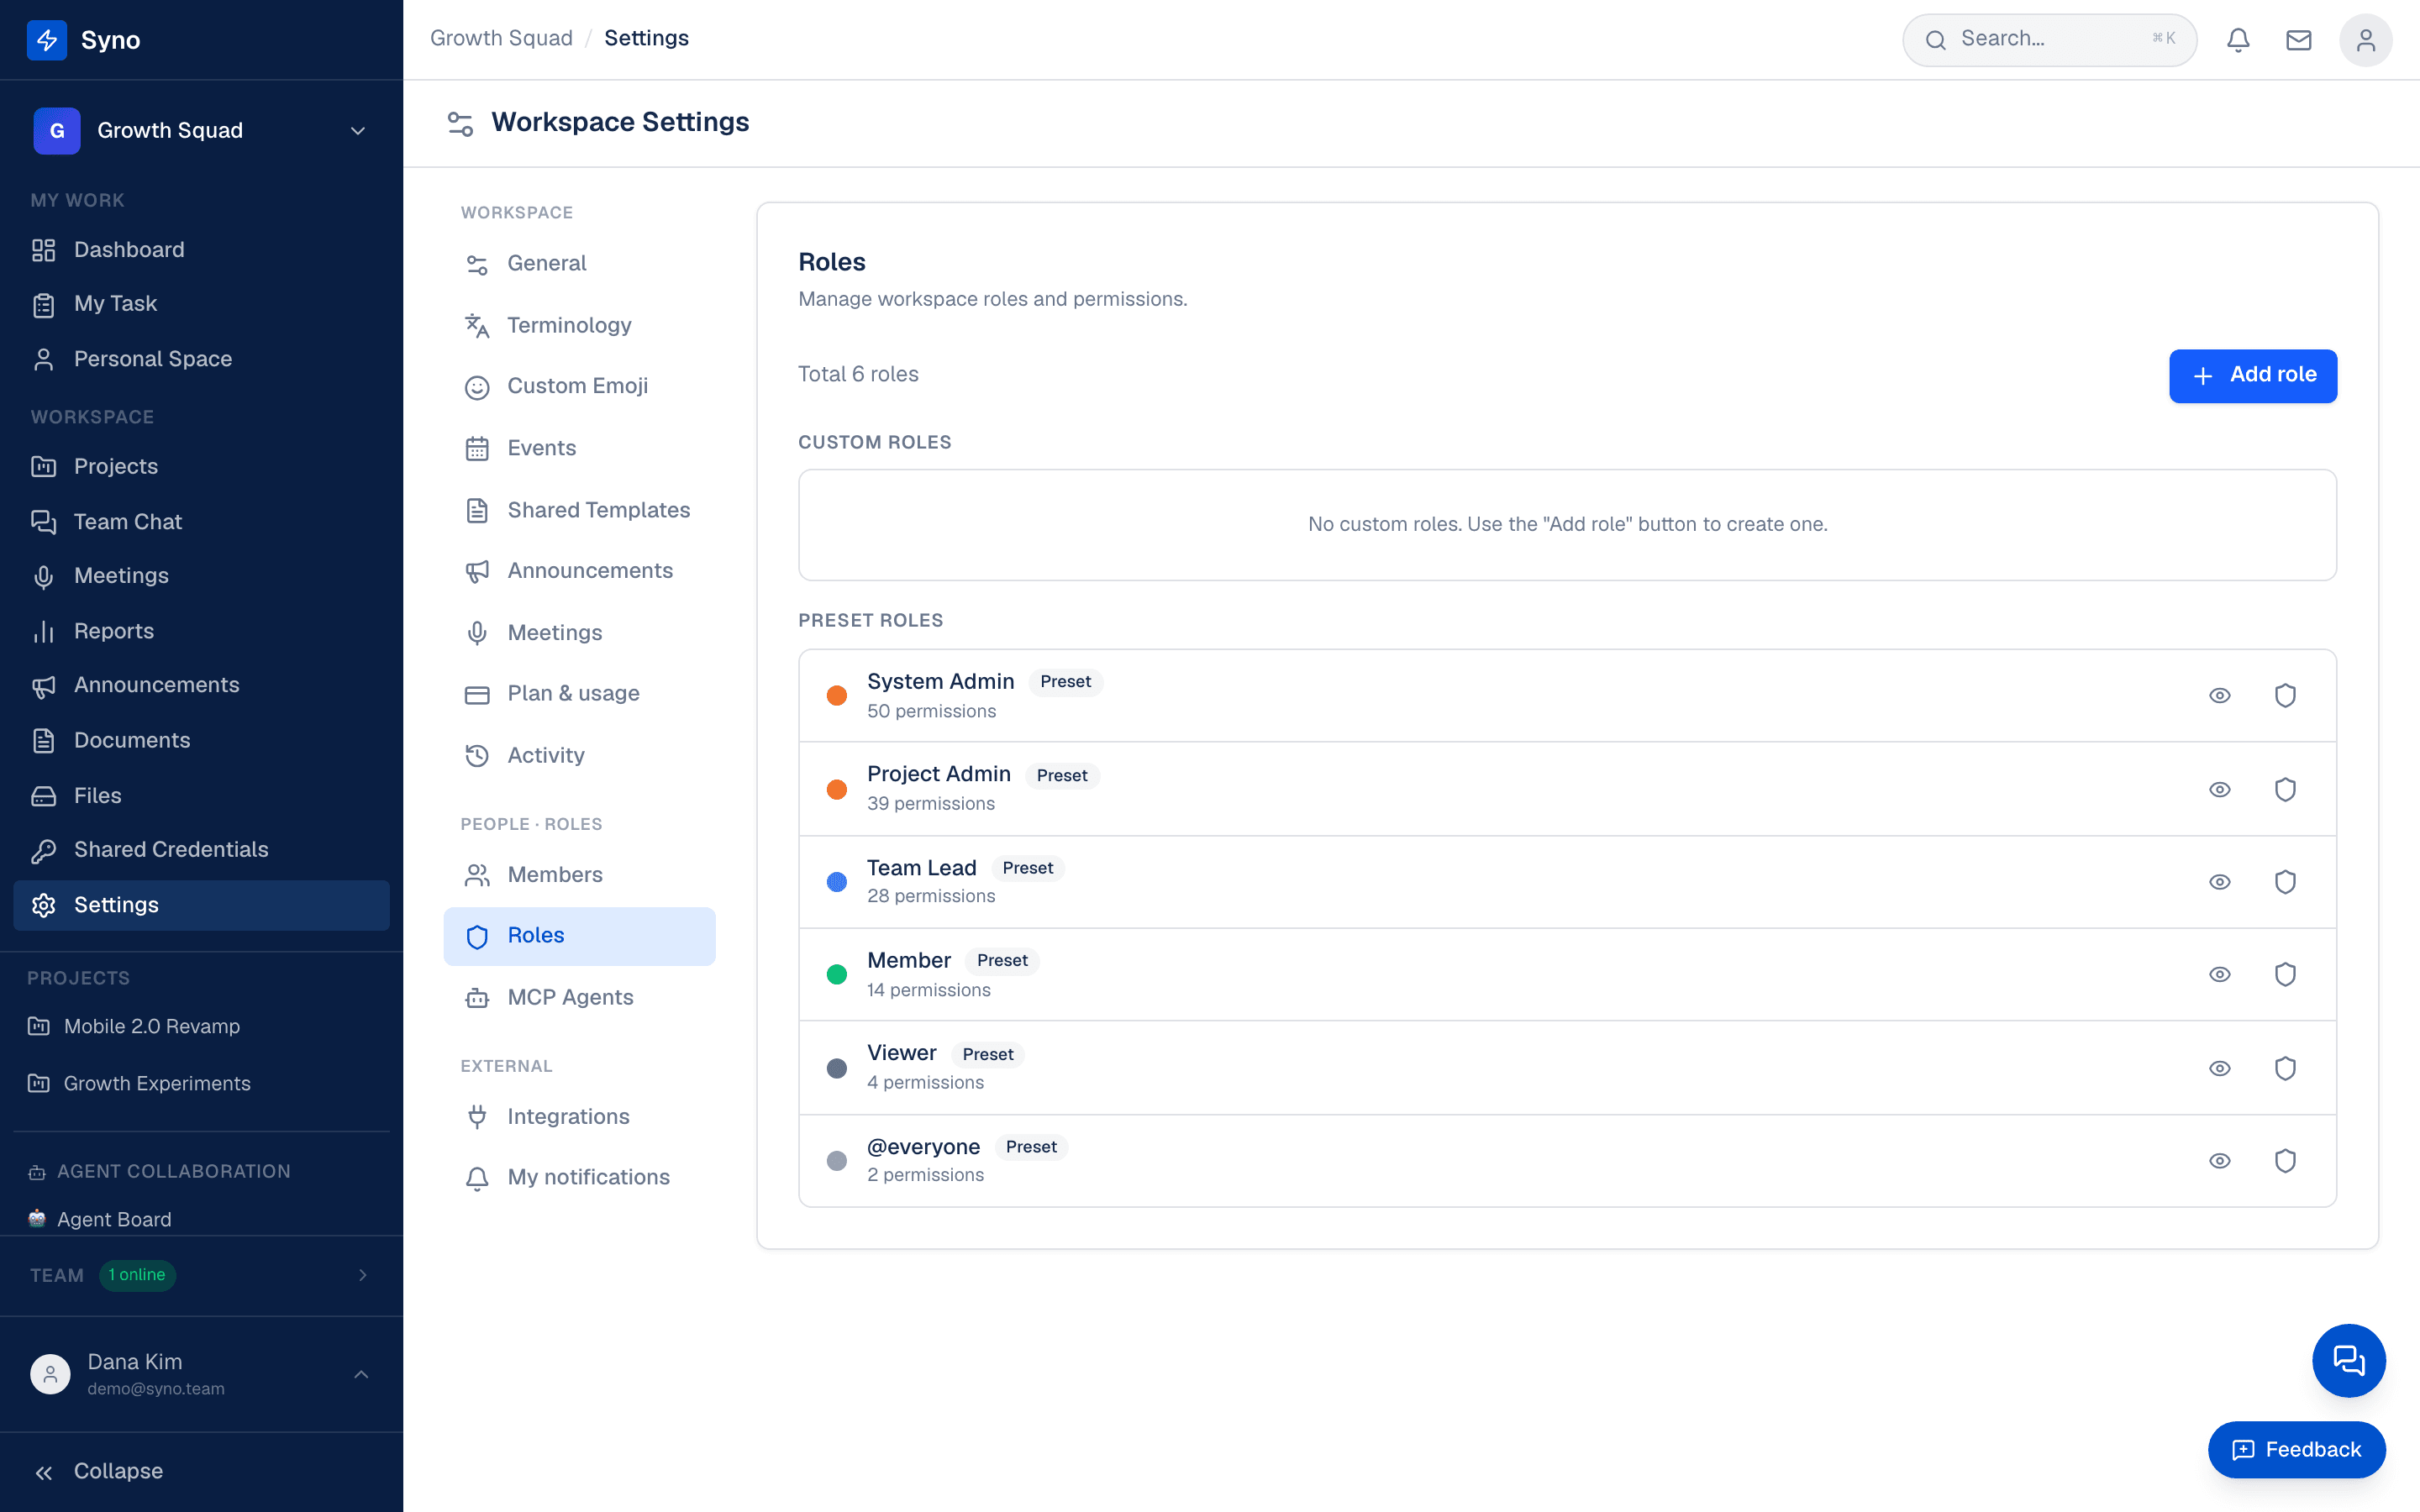Open the Feedback button

(2296, 1449)
